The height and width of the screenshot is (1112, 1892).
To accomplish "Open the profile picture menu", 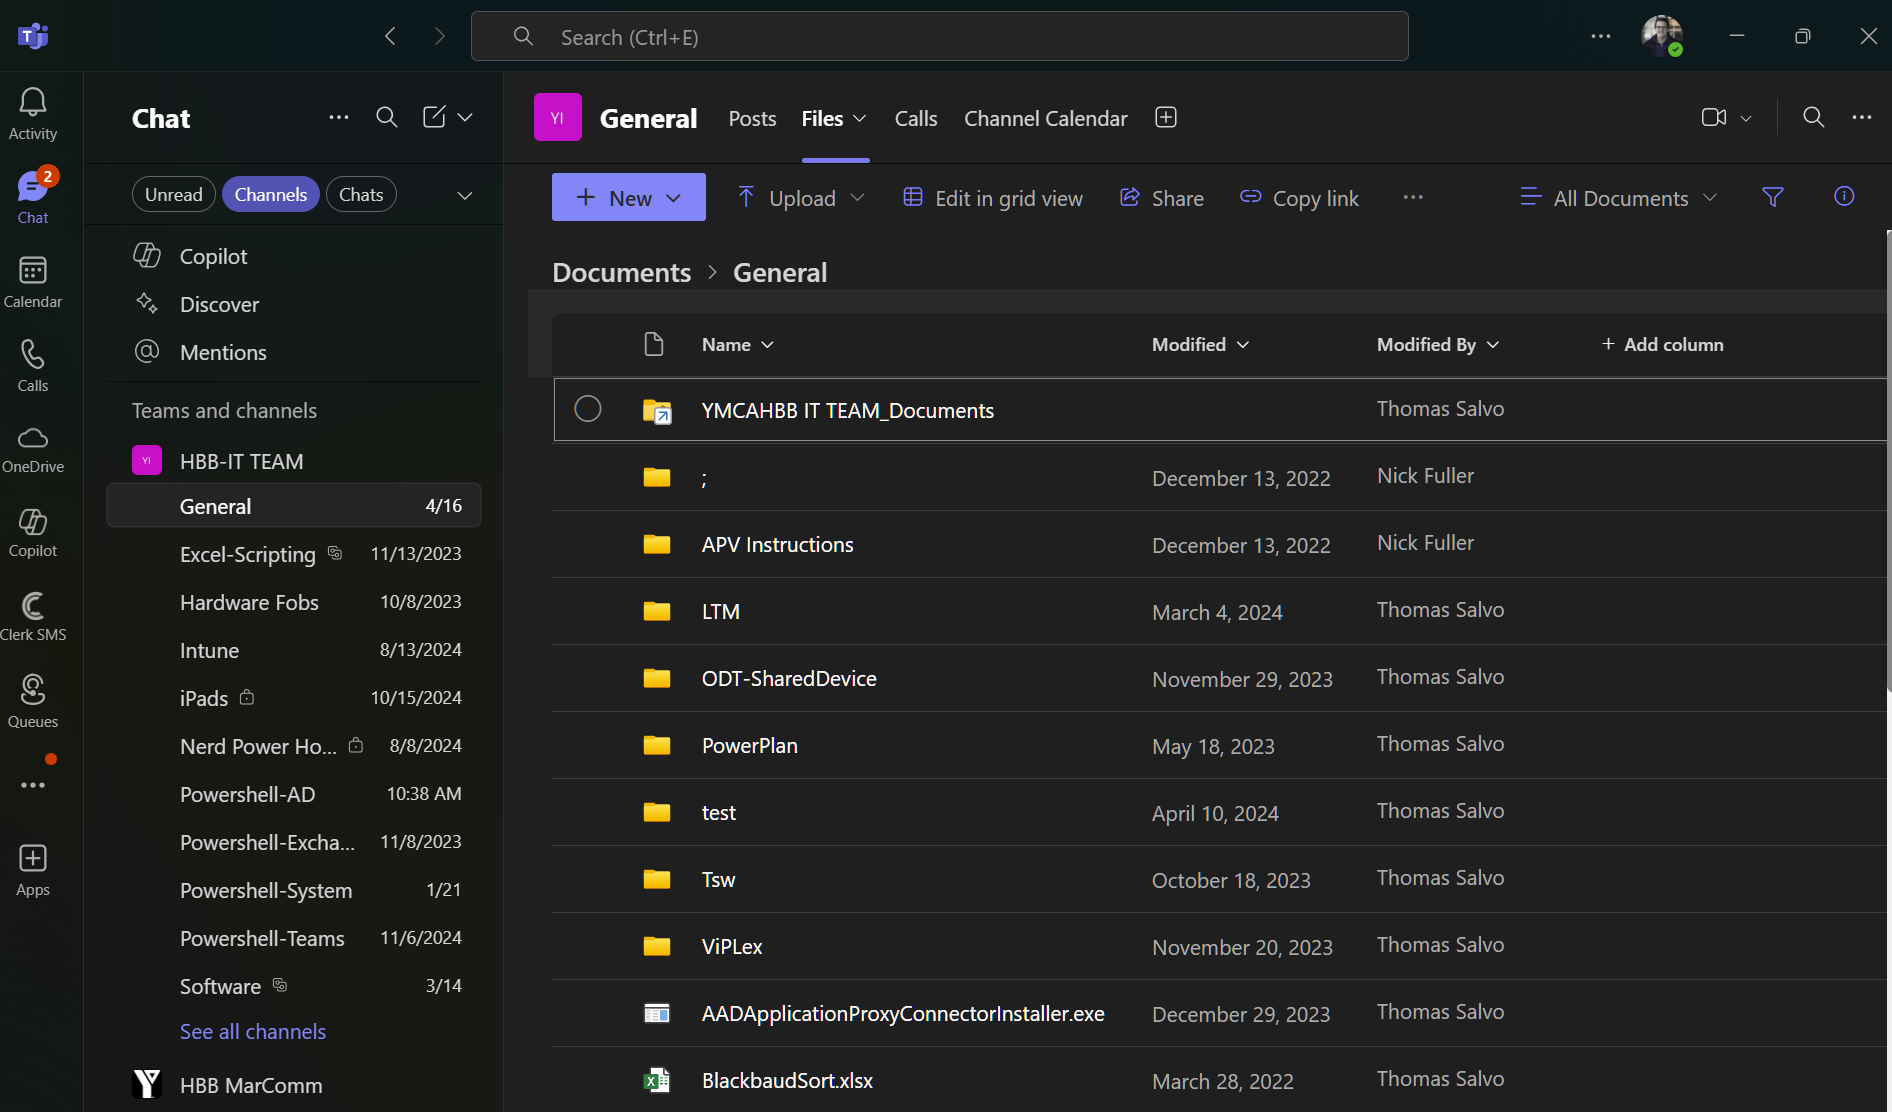I will coord(1662,36).
